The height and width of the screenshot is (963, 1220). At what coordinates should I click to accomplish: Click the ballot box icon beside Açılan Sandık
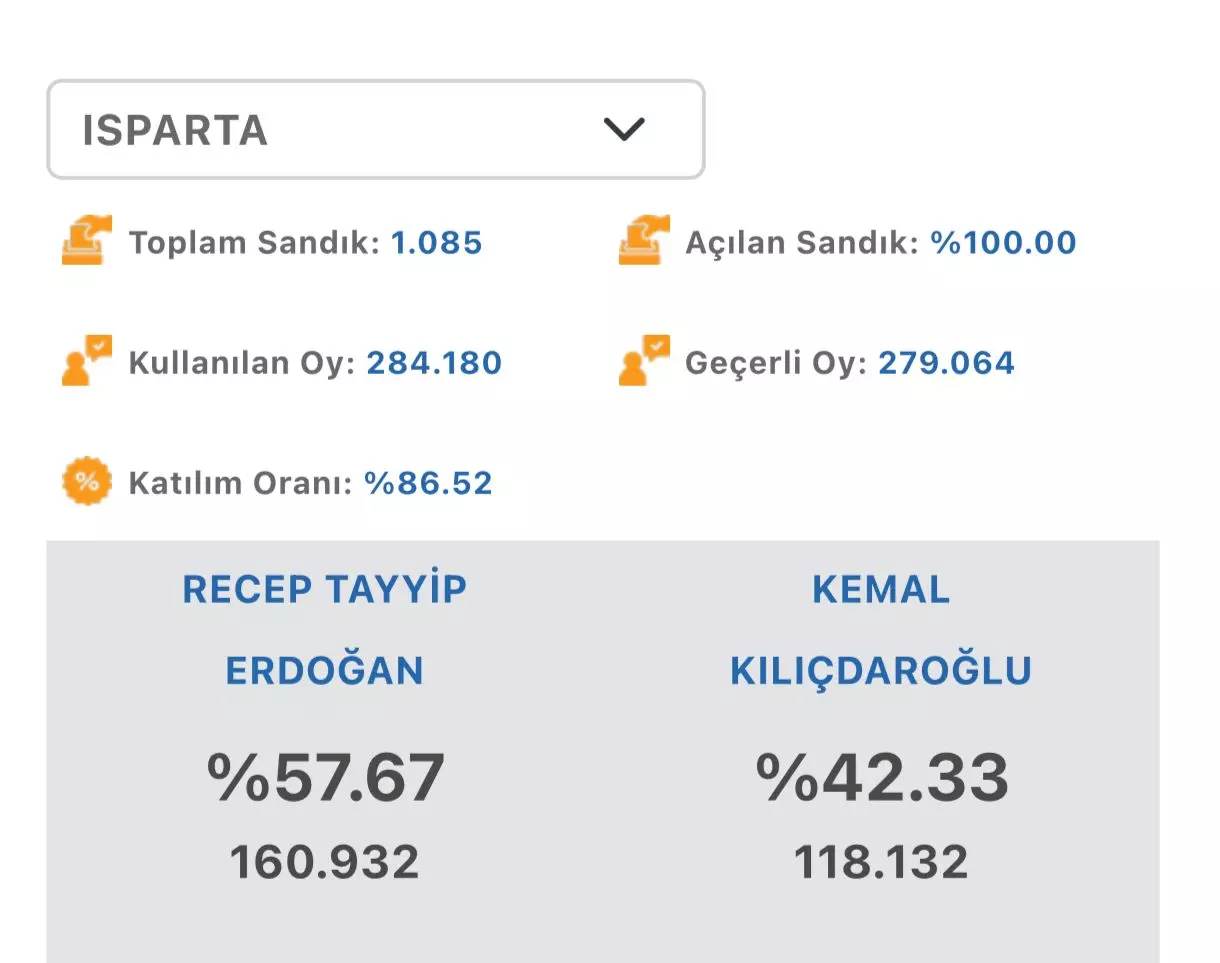(644, 241)
